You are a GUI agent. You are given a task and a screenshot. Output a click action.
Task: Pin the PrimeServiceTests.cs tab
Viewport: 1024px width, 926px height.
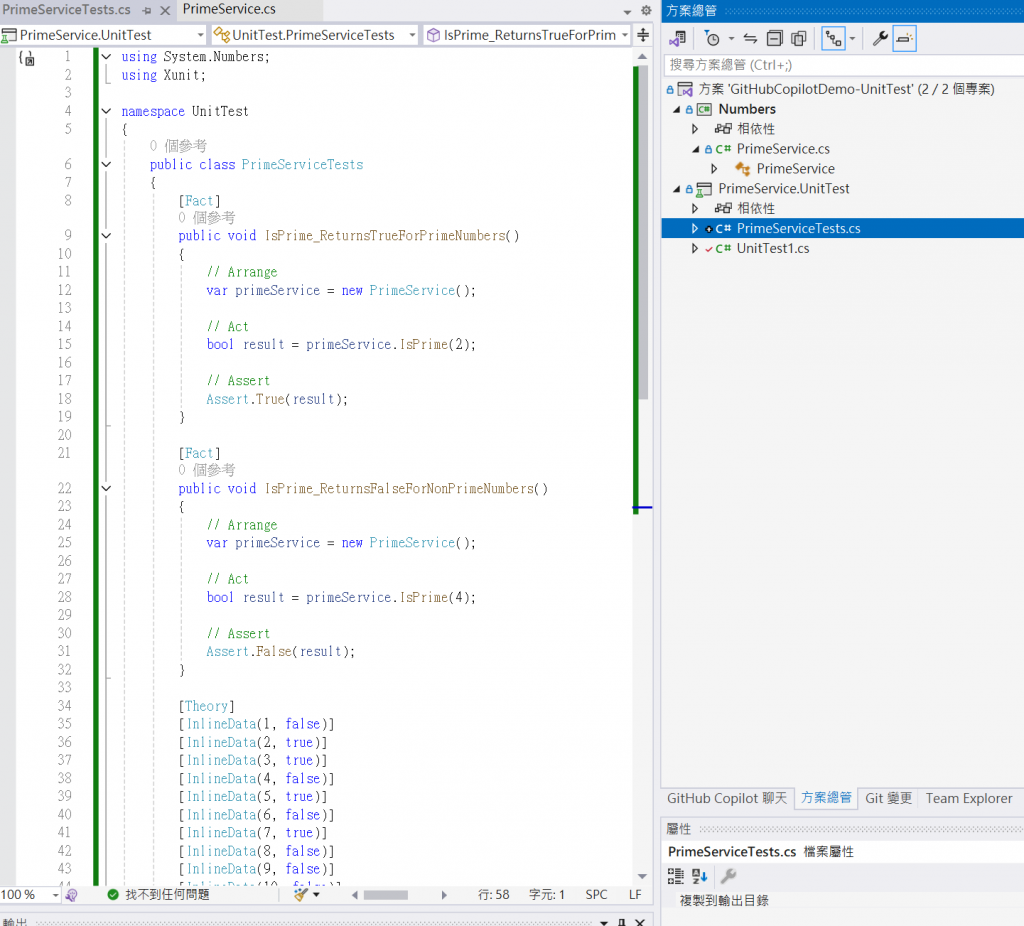148,10
